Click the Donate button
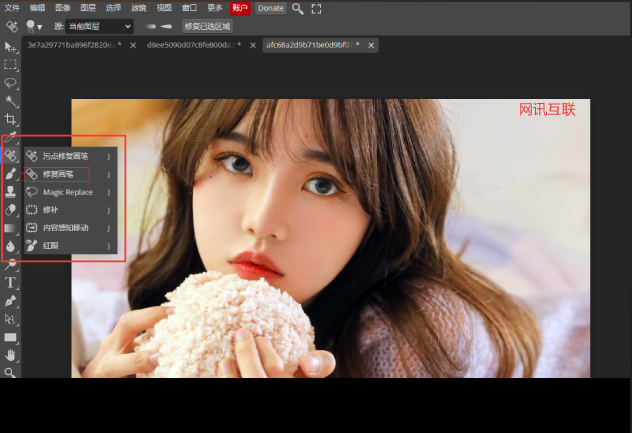Image resolution: width=632 pixels, height=433 pixels. pyautogui.click(x=270, y=8)
